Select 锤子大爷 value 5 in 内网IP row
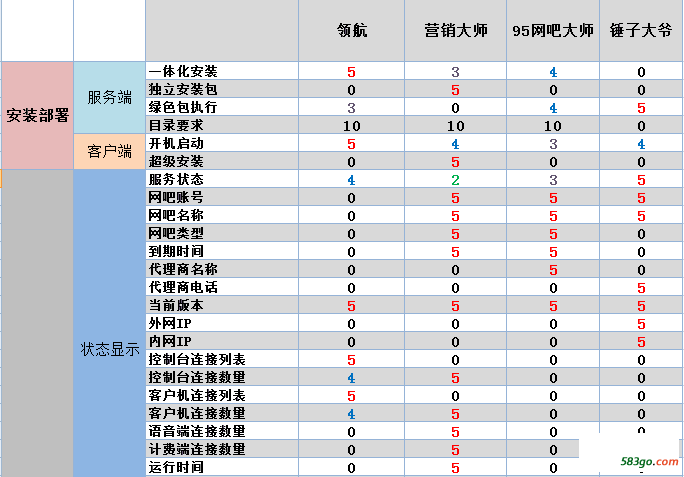This screenshot has height=477, width=684. 641,342
